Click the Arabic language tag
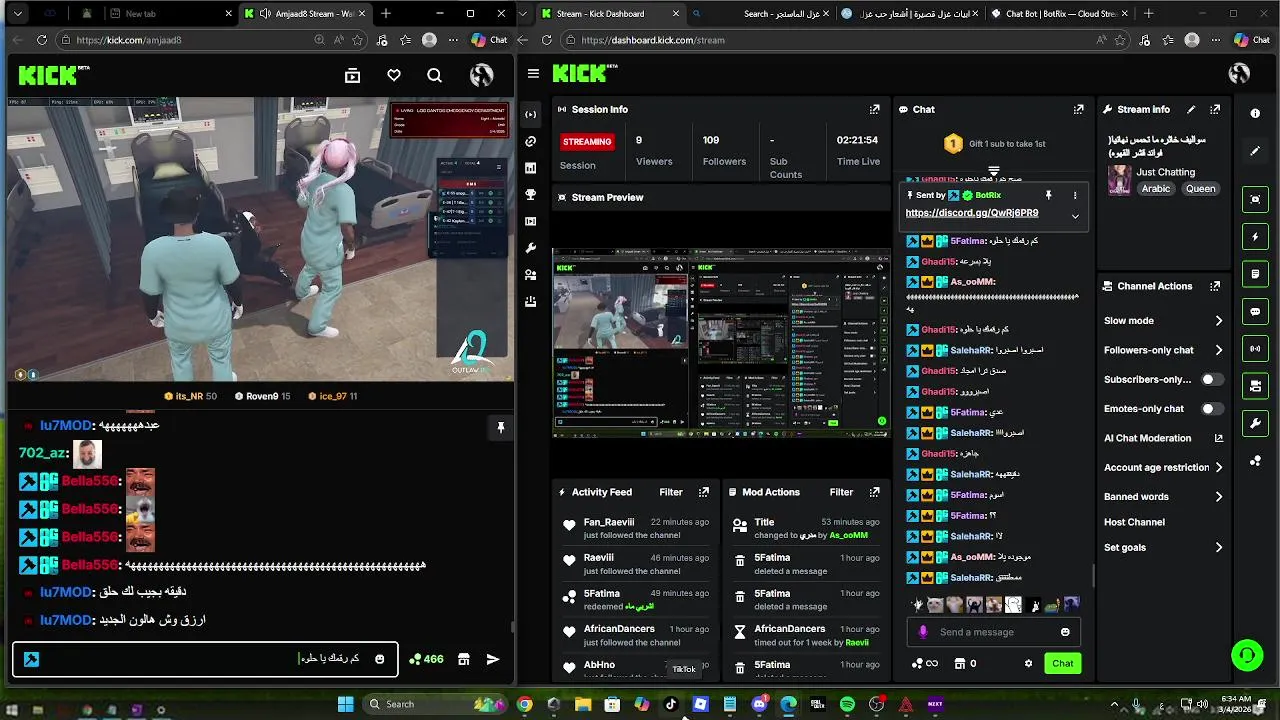Viewport: 1280px width, 720px height. point(1156,189)
